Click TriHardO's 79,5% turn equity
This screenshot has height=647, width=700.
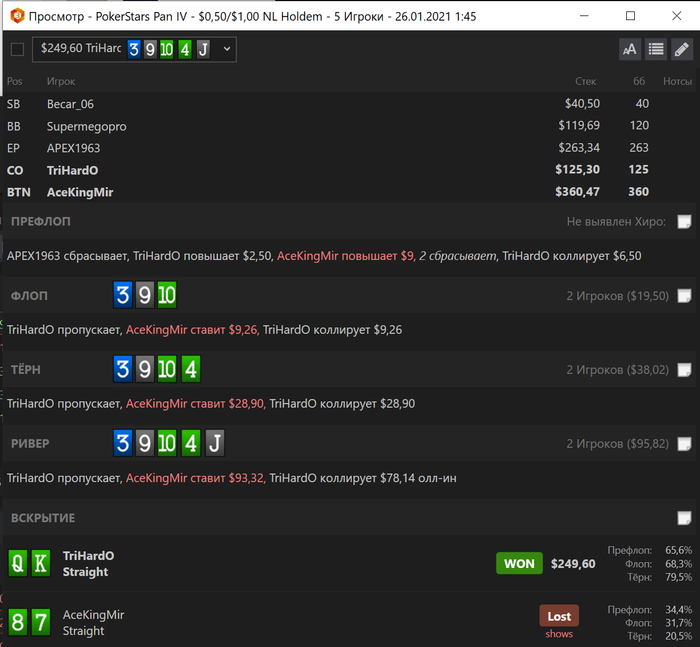tap(678, 577)
